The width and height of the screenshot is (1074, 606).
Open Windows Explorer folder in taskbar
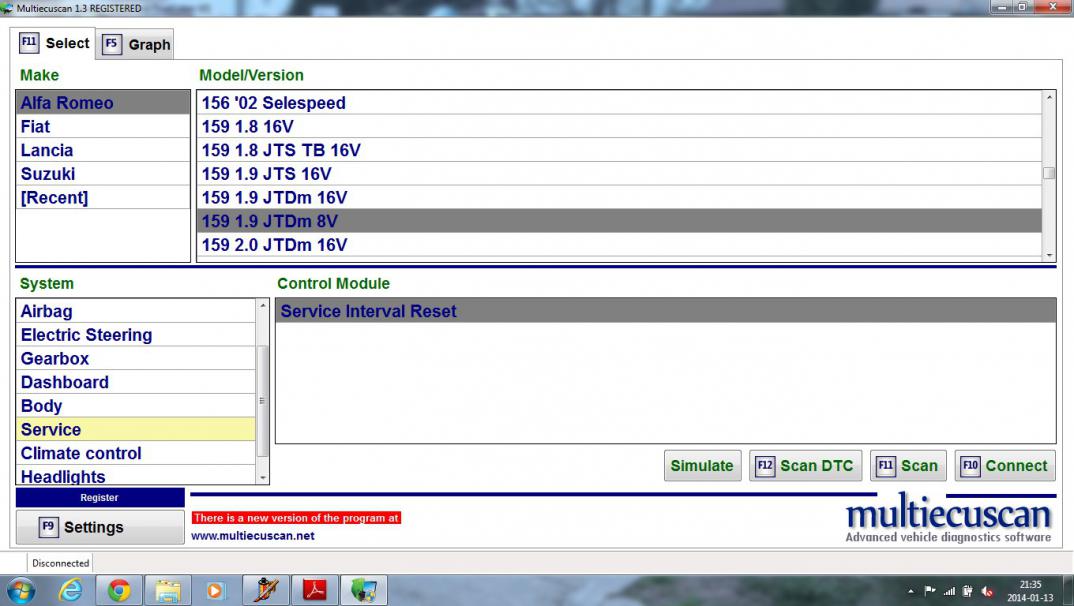[x=168, y=590]
